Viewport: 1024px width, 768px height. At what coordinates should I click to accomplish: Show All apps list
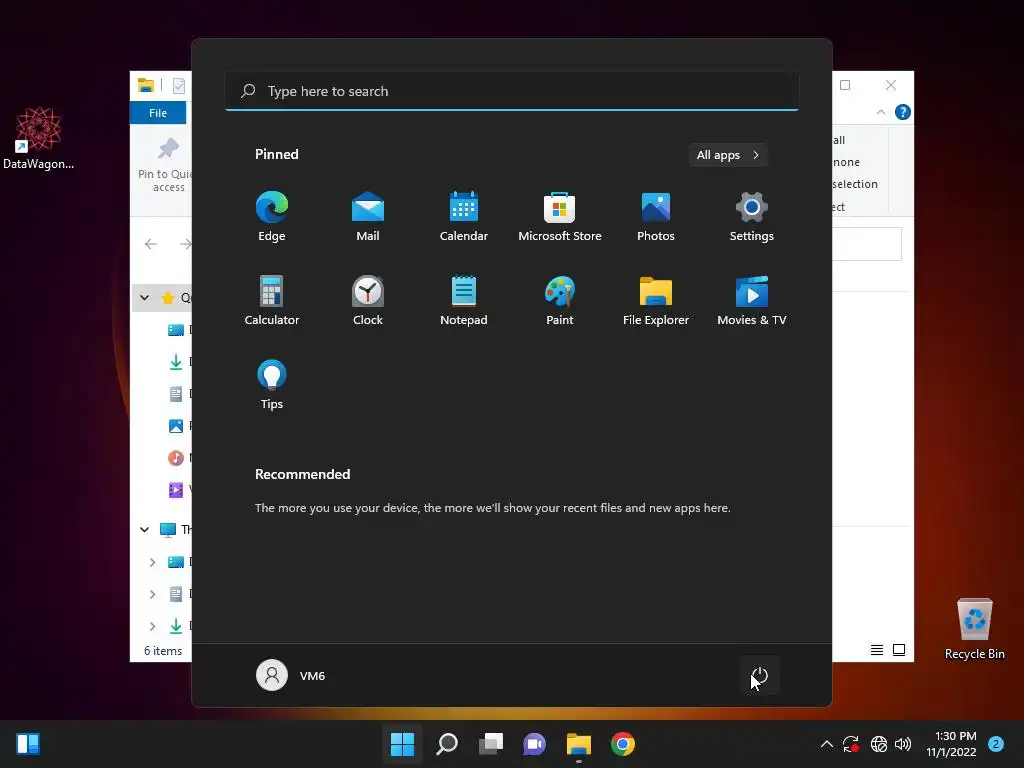[728, 155]
